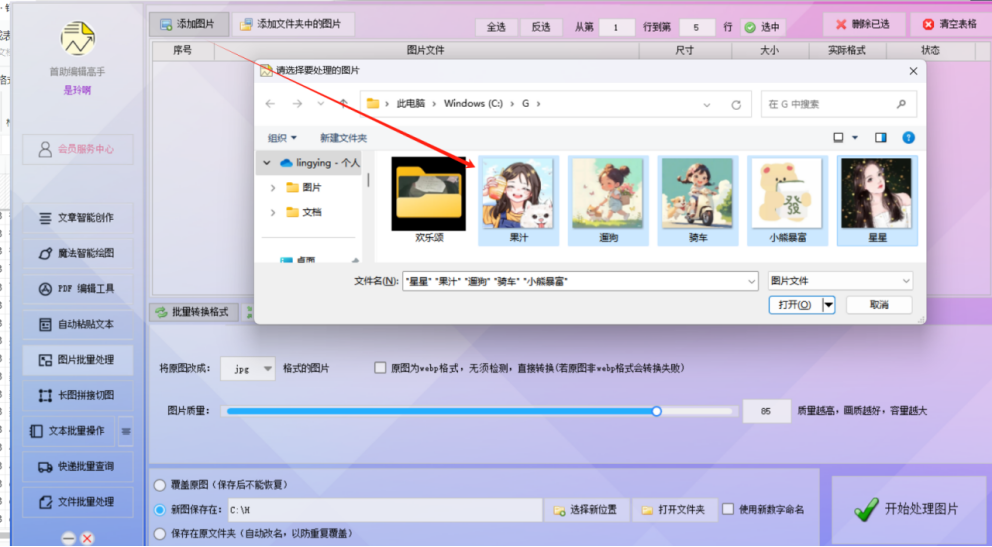Open the 组织 menu
This screenshot has height=547, width=992.
pyautogui.click(x=282, y=138)
